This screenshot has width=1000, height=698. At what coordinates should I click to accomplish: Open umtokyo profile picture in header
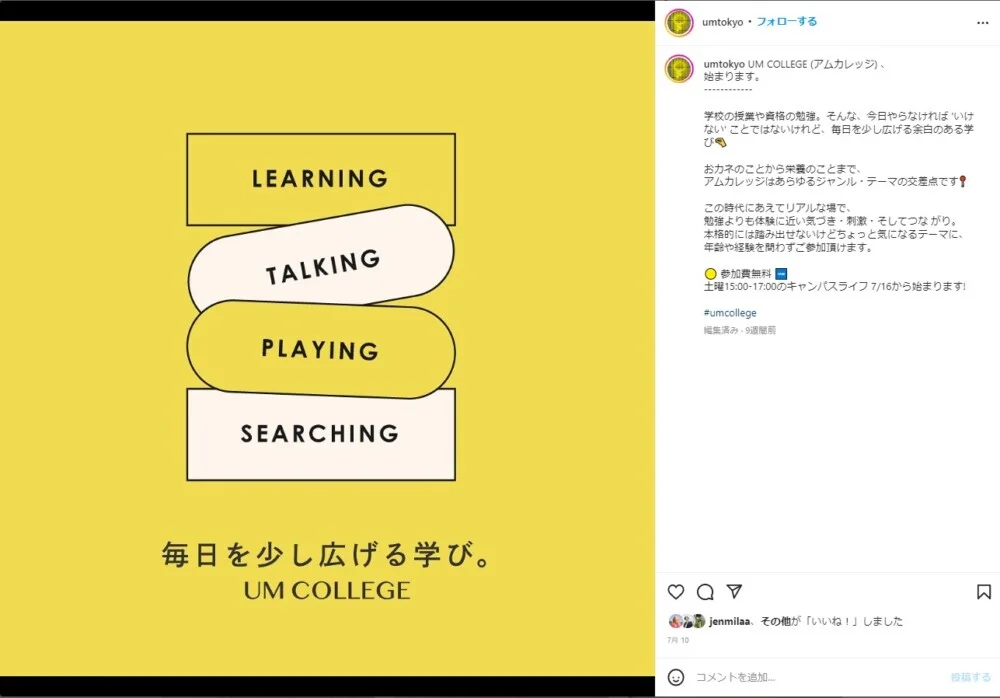[x=679, y=23]
